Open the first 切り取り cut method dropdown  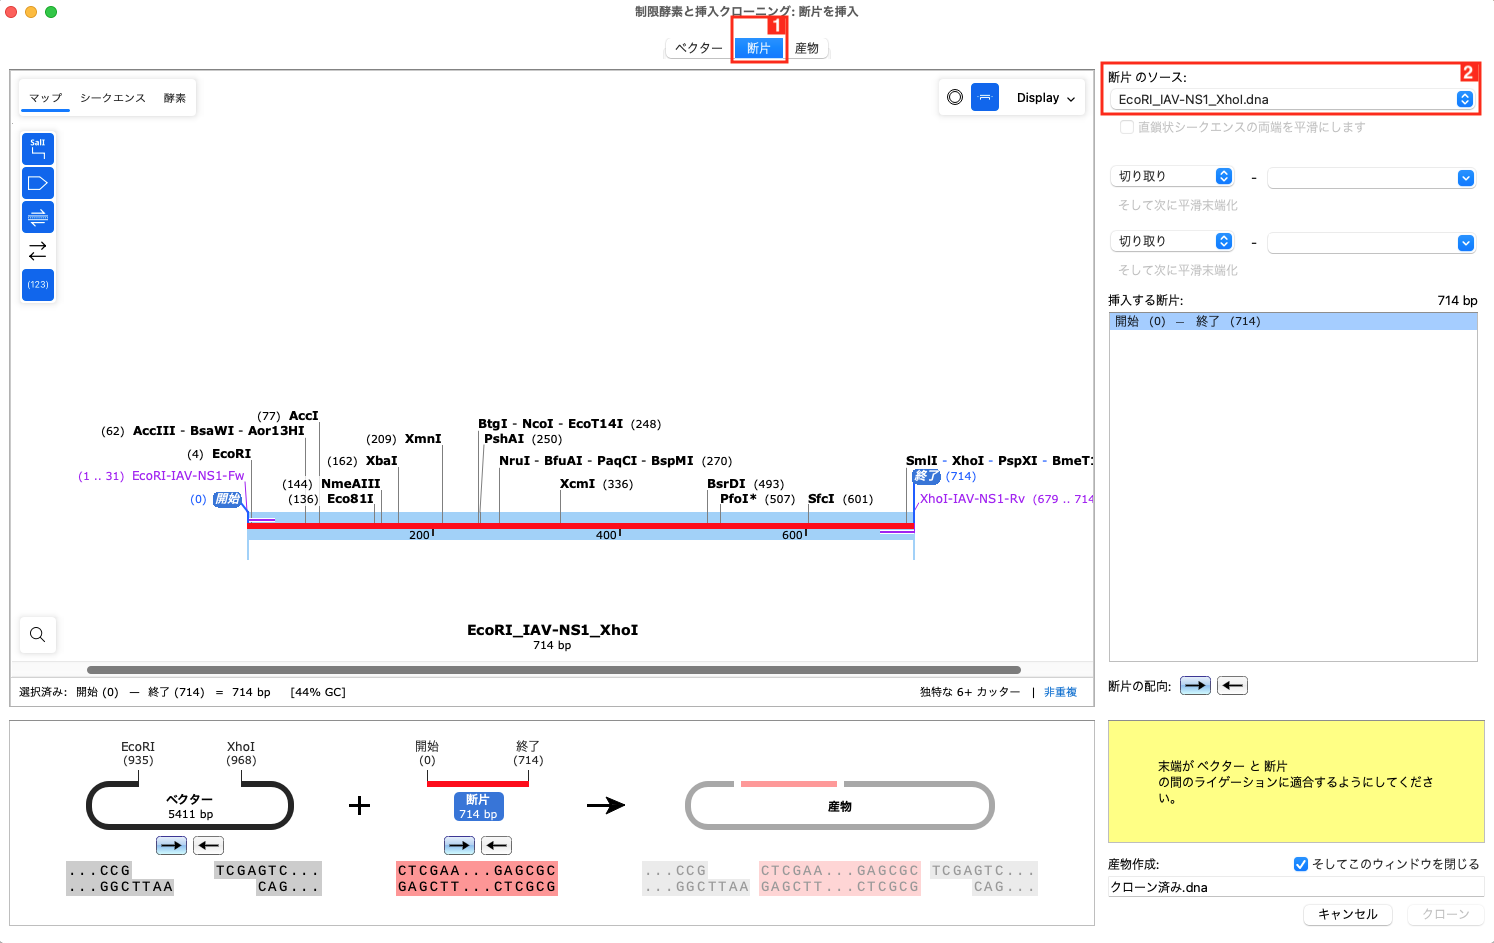click(1171, 175)
